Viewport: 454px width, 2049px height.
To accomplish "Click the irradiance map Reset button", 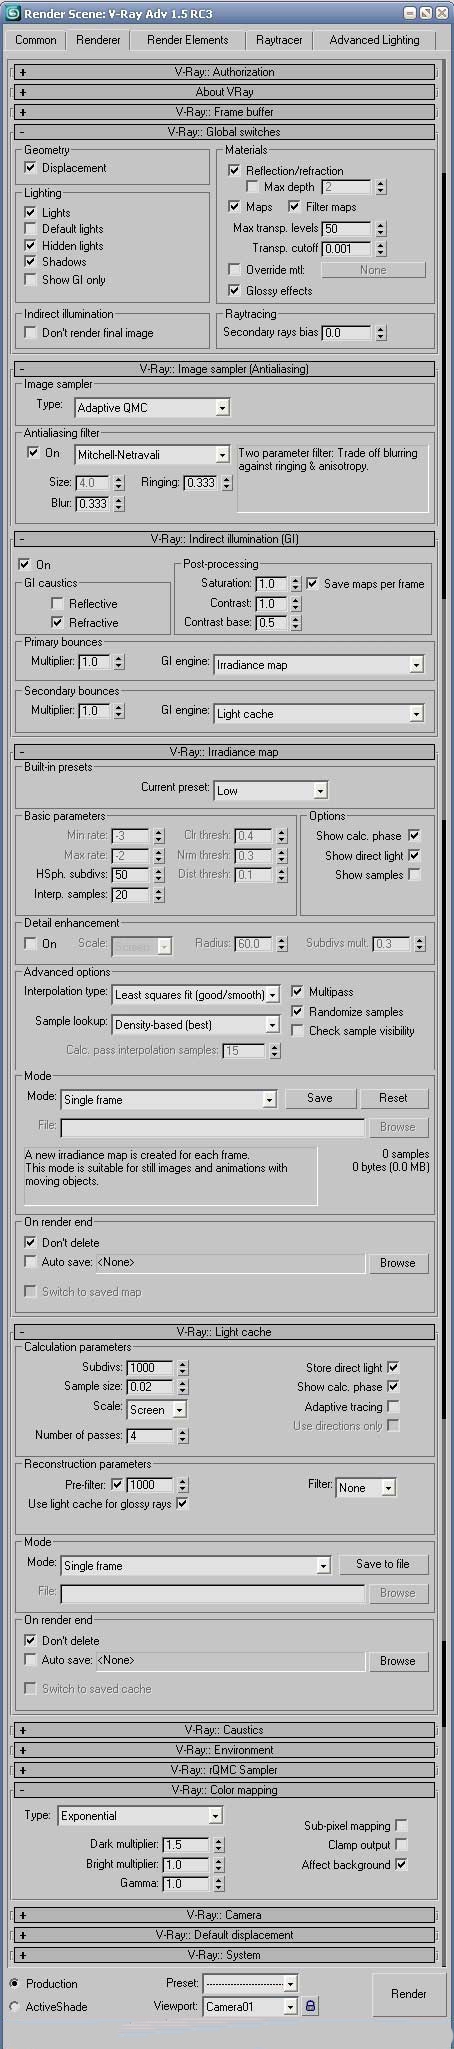I will [393, 1098].
